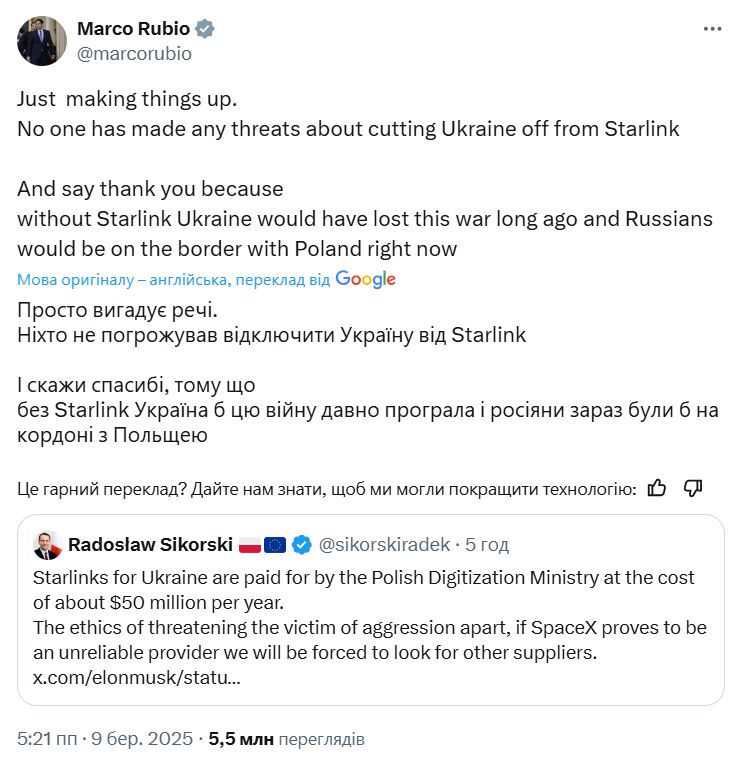
Task: Open the tweet's three-dot more menu
Action: [712, 29]
